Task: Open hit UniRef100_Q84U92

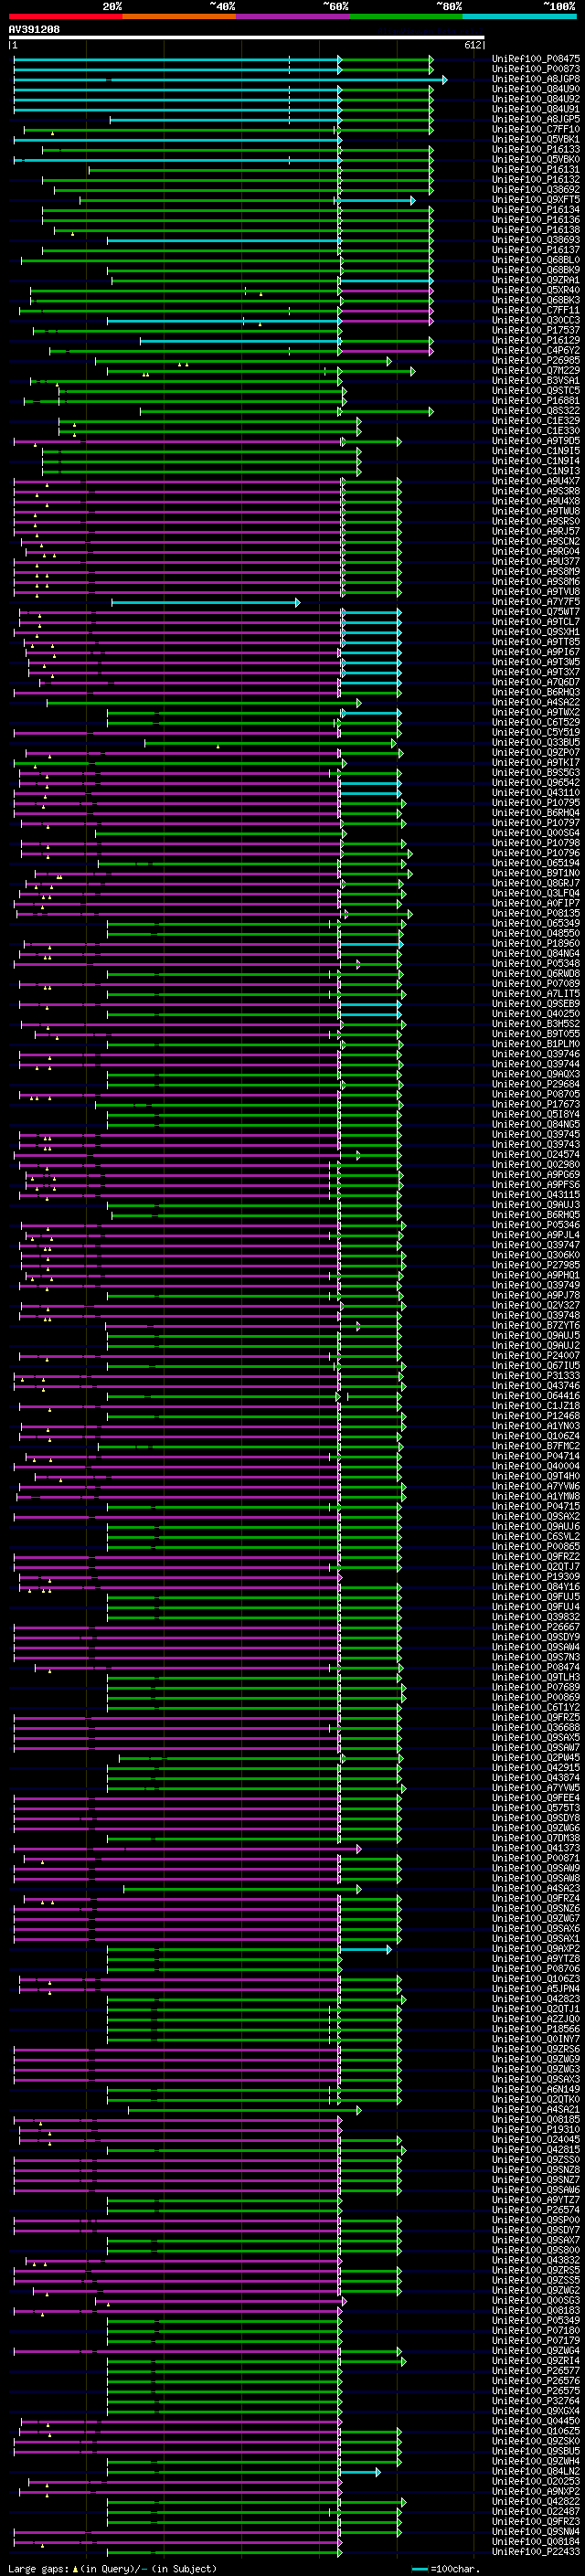Action: point(536,99)
